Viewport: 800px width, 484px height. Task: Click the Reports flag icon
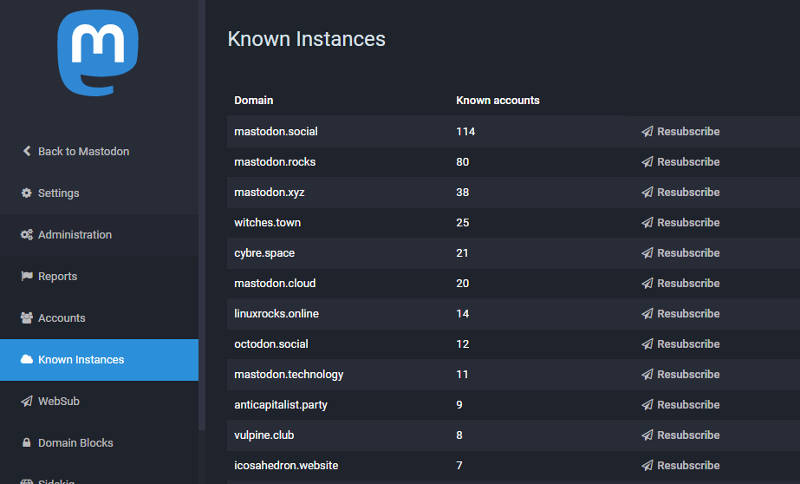point(27,276)
